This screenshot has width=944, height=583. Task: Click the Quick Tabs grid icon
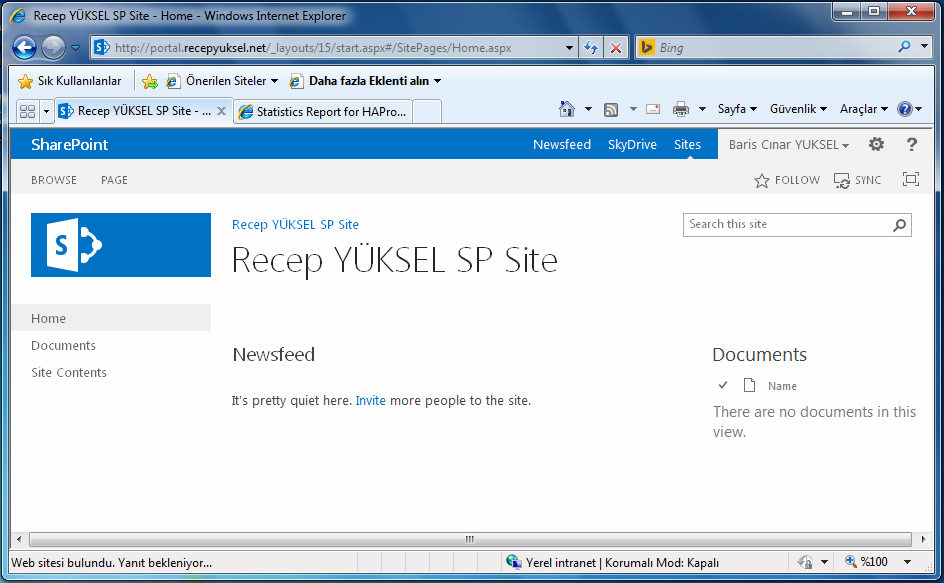(x=27, y=111)
